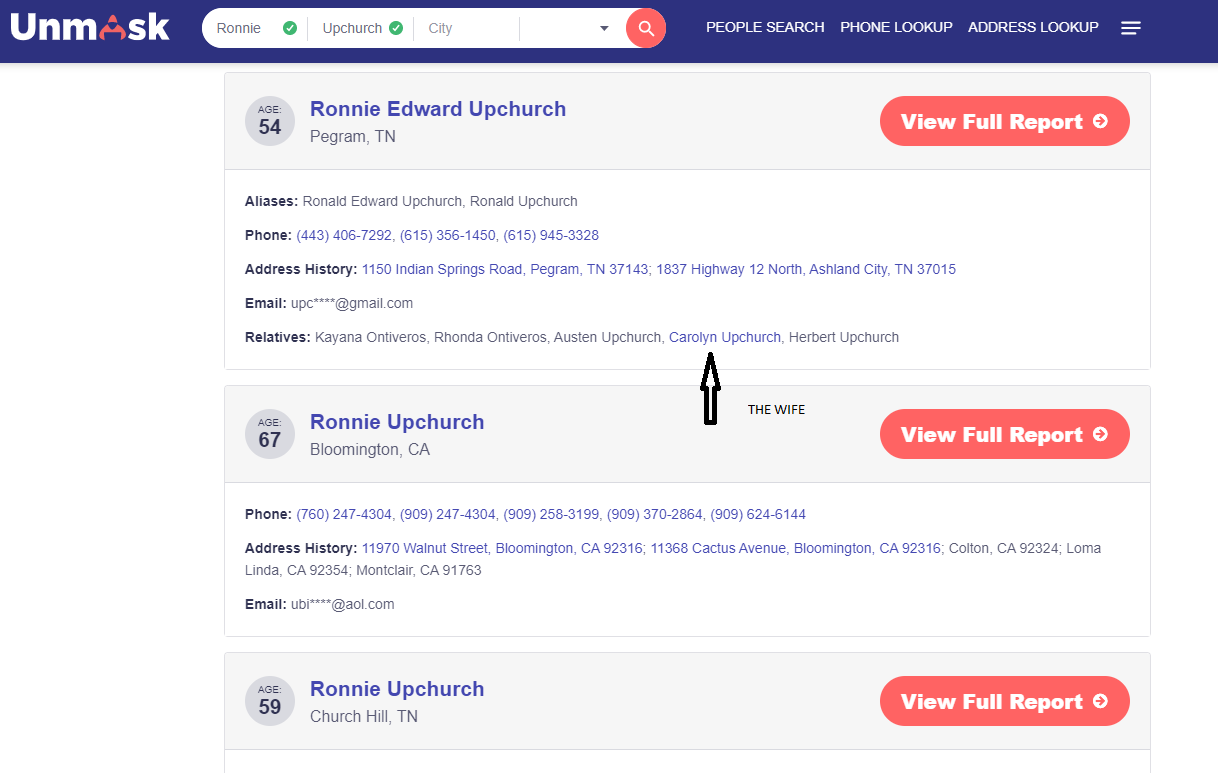View Full Report for Bloomington, CA result

pyautogui.click(x=1004, y=435)
